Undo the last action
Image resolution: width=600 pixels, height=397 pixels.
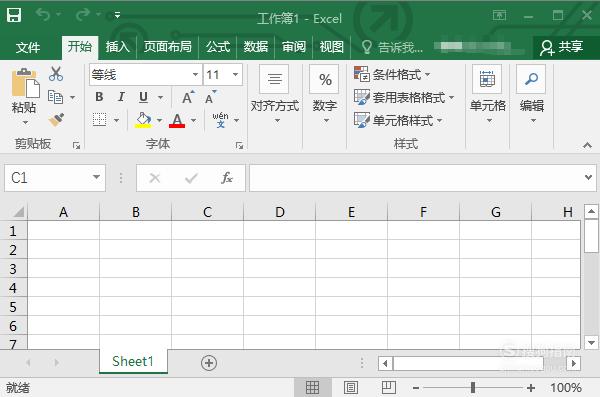click(43, 15)
